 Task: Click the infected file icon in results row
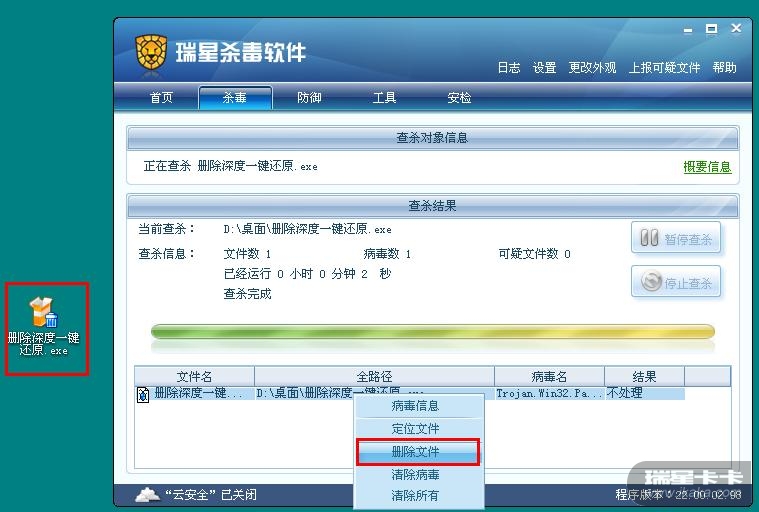143,394
